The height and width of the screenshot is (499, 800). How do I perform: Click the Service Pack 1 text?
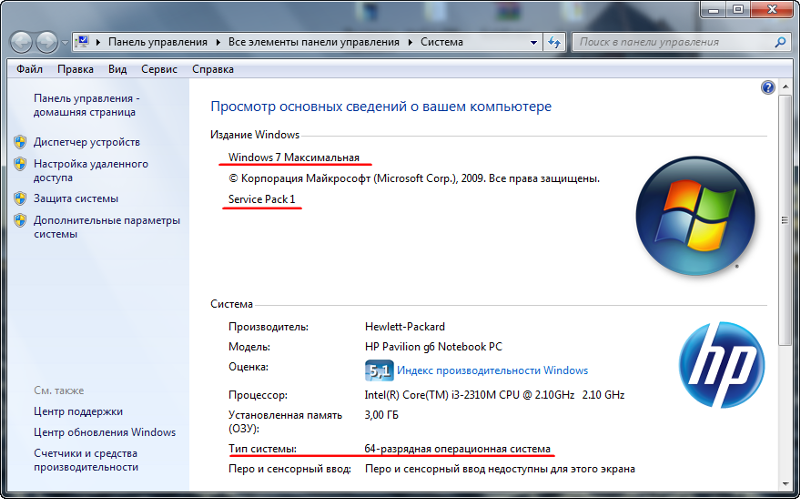(262, 199)
